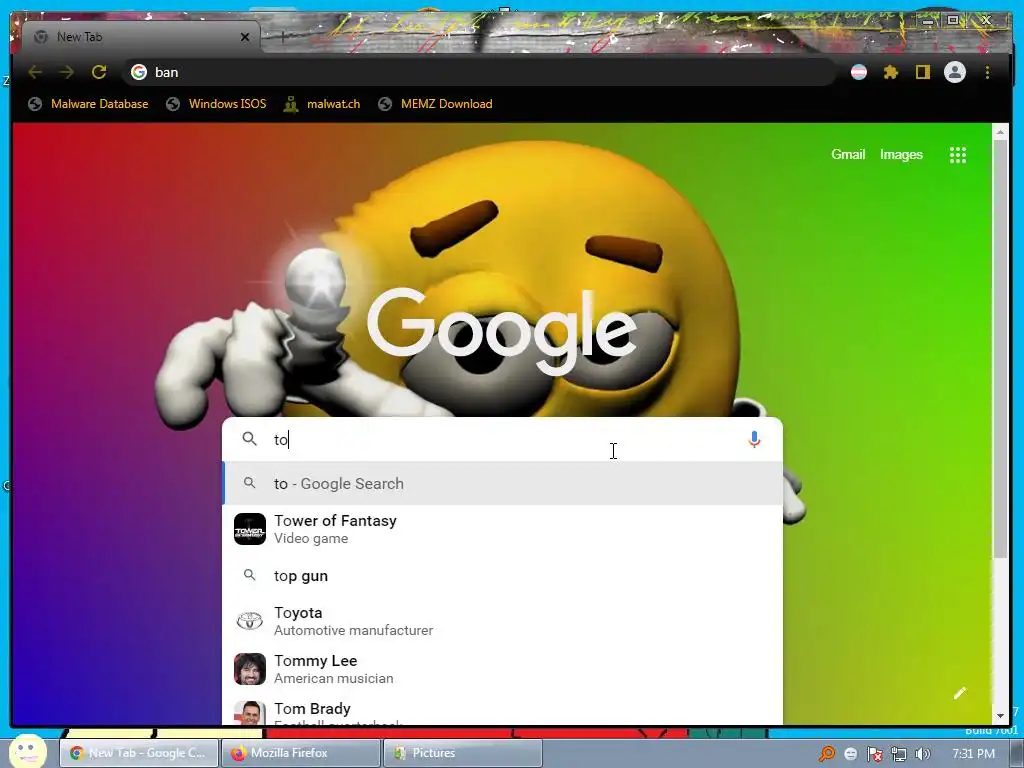Click the Google icon in the address bar
Viewport: 1024px width, 768px height.
point(138,72)
